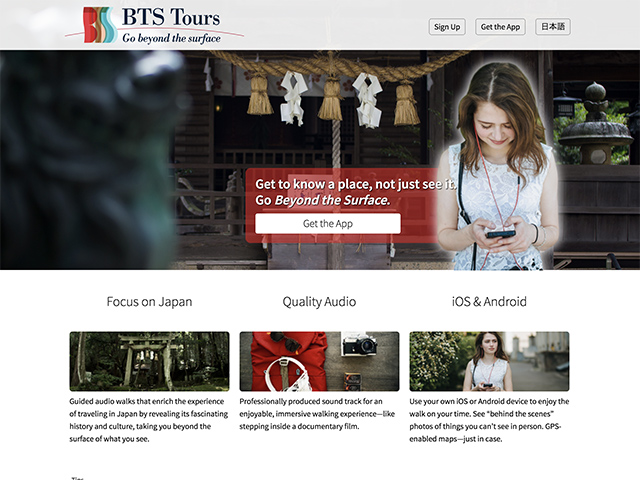This screenshot has width=640, height=480.
Task: Click Get the App in header
Action: click(500, 27)
